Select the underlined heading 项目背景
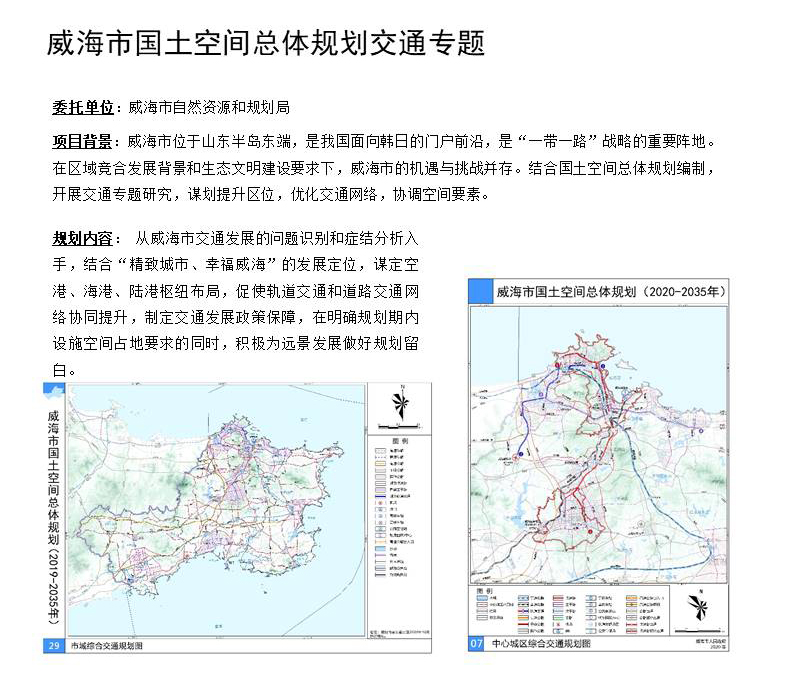This screenshot has height=690, width=793. 82,141
